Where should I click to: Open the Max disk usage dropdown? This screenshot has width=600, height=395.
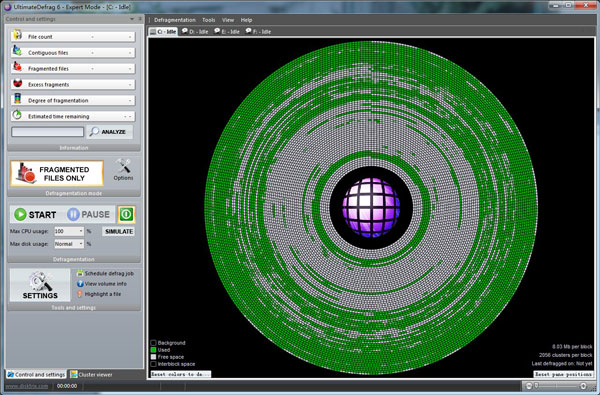tap(69, 244)
